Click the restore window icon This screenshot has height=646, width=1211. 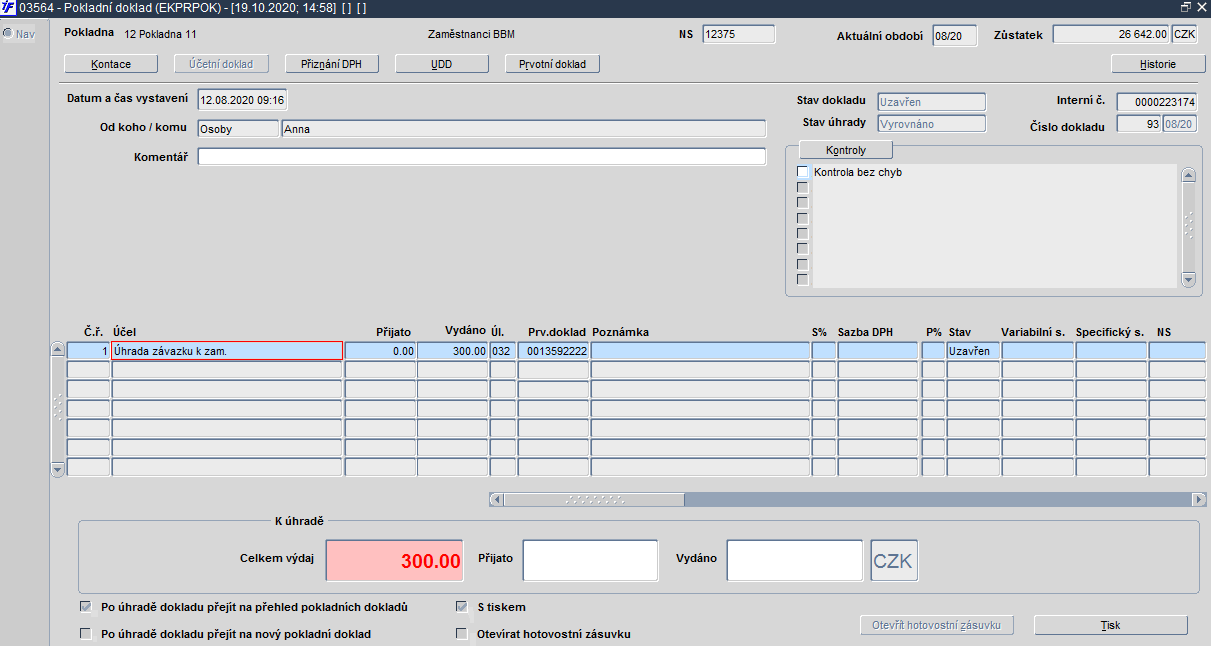pyautogui.click(x=1185, y=7)
